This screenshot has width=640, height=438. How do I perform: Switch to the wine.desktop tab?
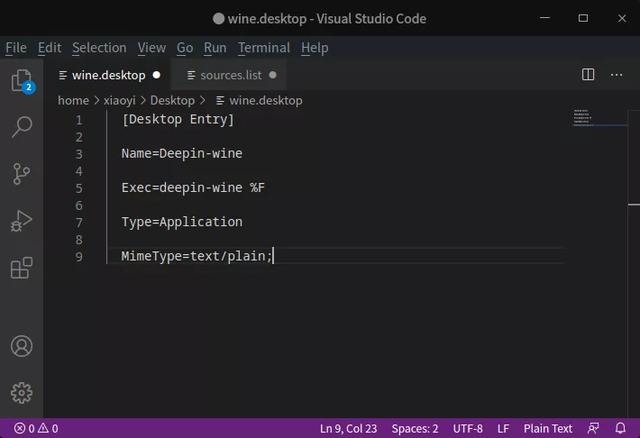tap(109, 75)
